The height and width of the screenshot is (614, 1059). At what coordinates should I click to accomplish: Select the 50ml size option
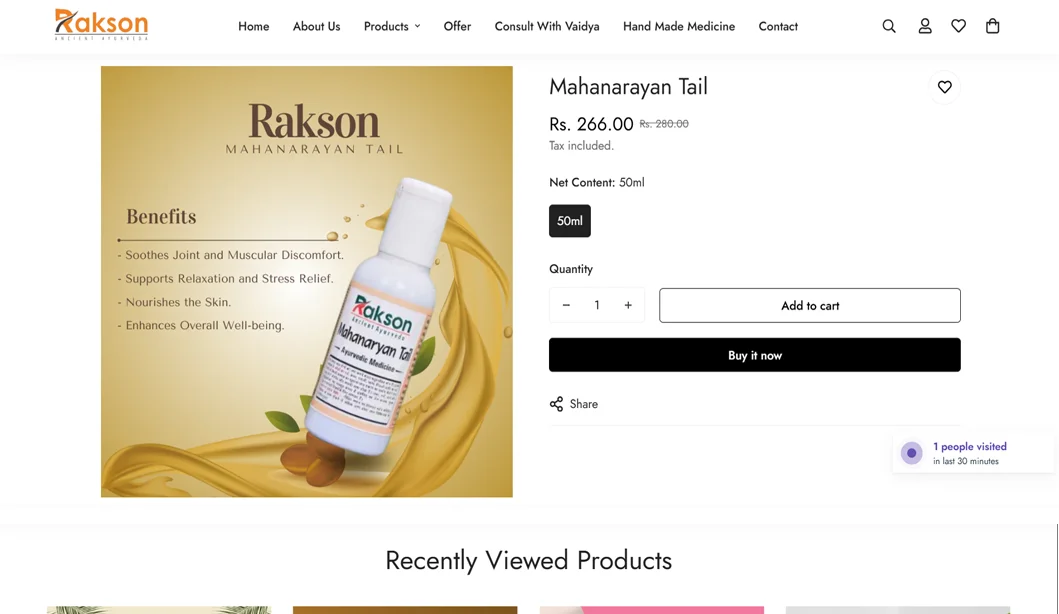point(569,221)
